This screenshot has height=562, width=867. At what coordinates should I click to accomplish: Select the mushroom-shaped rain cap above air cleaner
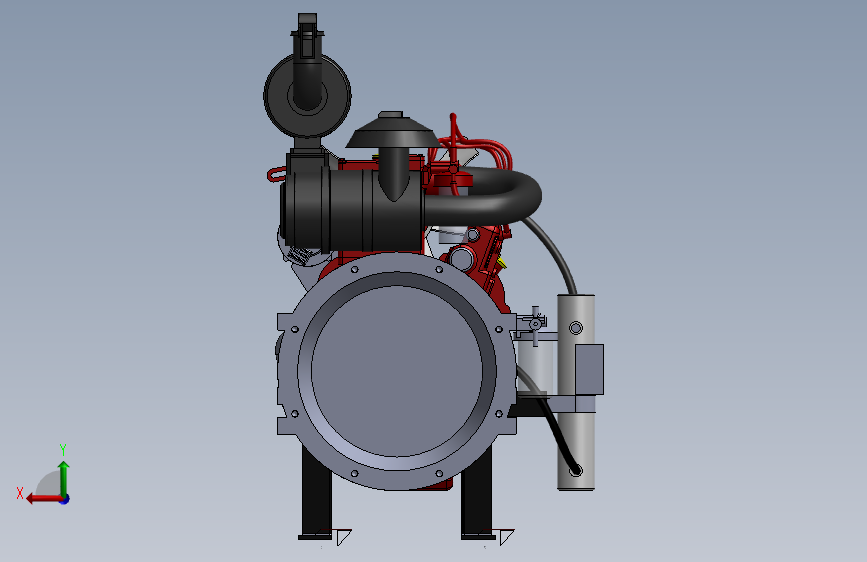coord(391,131)
